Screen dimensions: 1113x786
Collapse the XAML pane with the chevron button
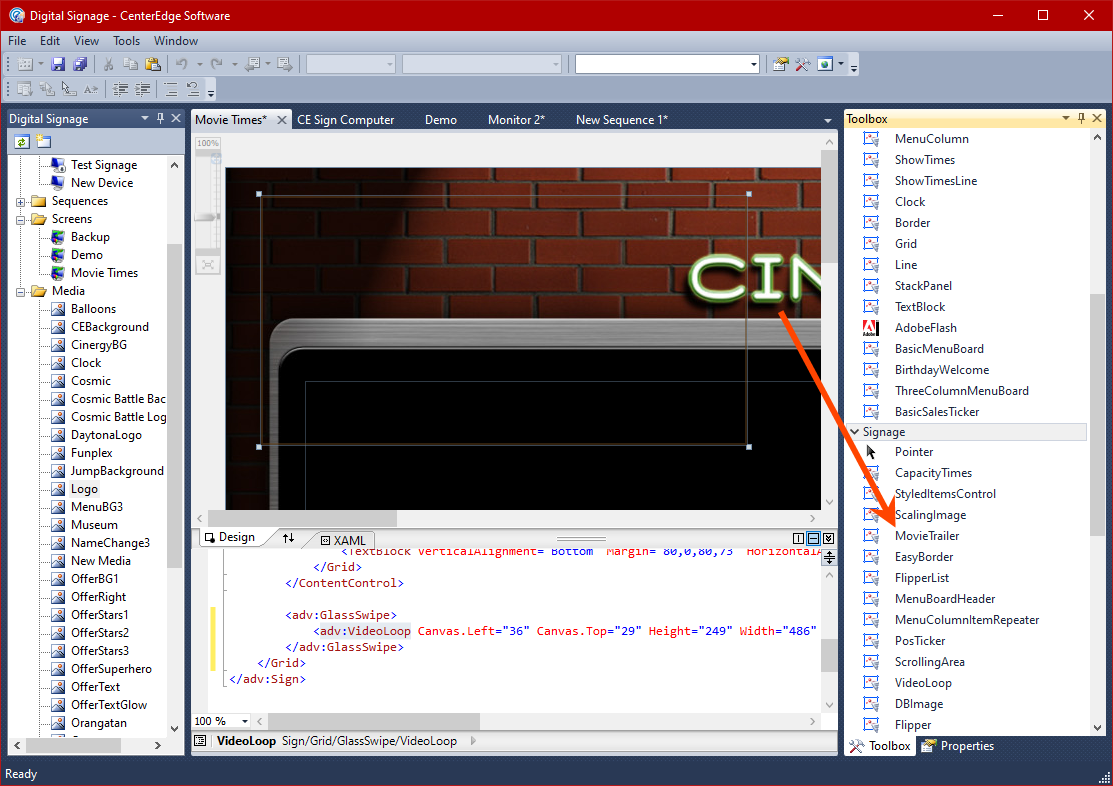(829, 539)
